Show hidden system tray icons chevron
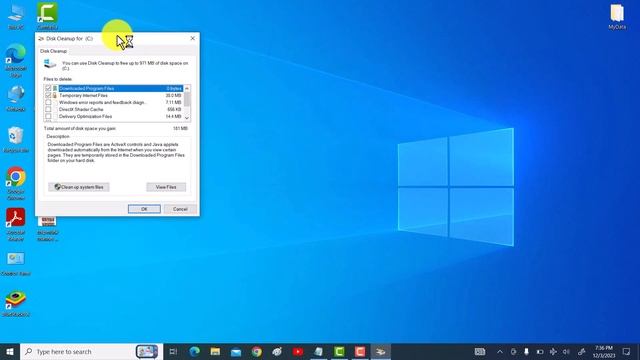Image resolution: width=640 pixels, height=360 pixels. point(500,351)
